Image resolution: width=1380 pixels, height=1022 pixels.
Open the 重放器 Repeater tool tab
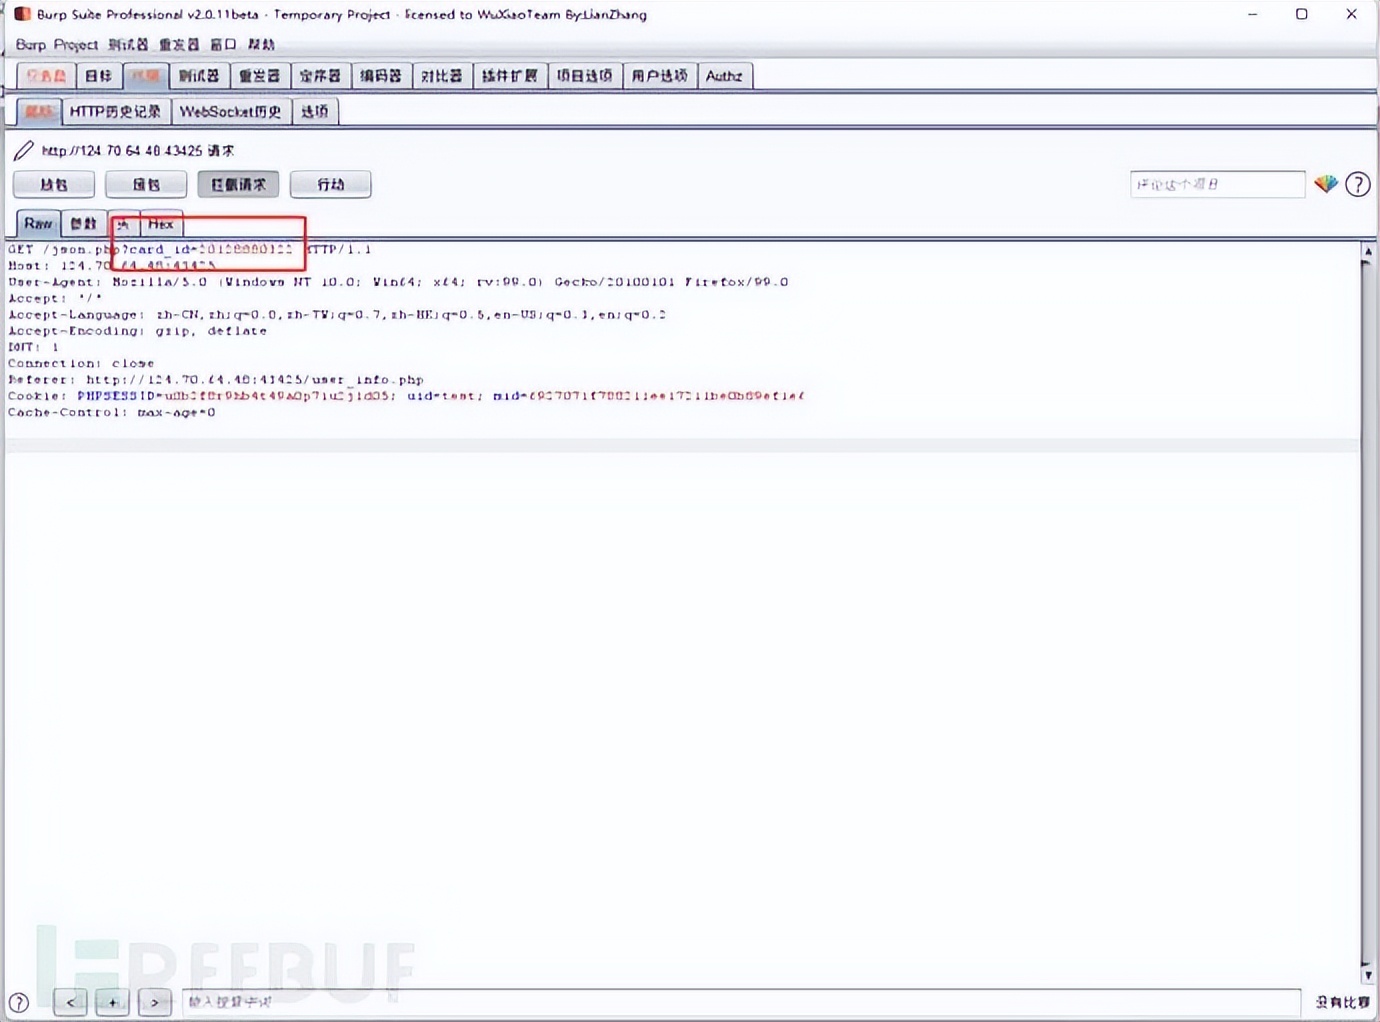[261, 75]
